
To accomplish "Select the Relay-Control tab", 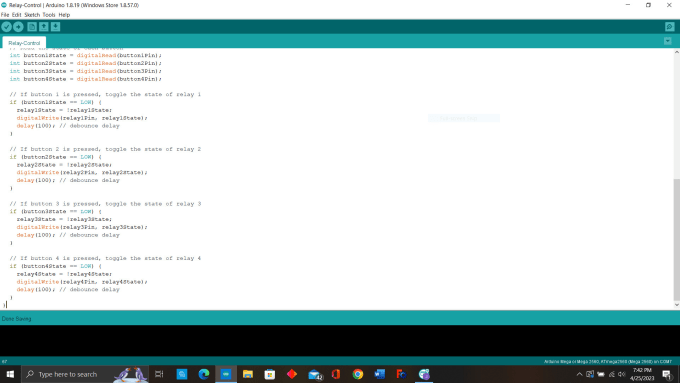I will (24, 43).
